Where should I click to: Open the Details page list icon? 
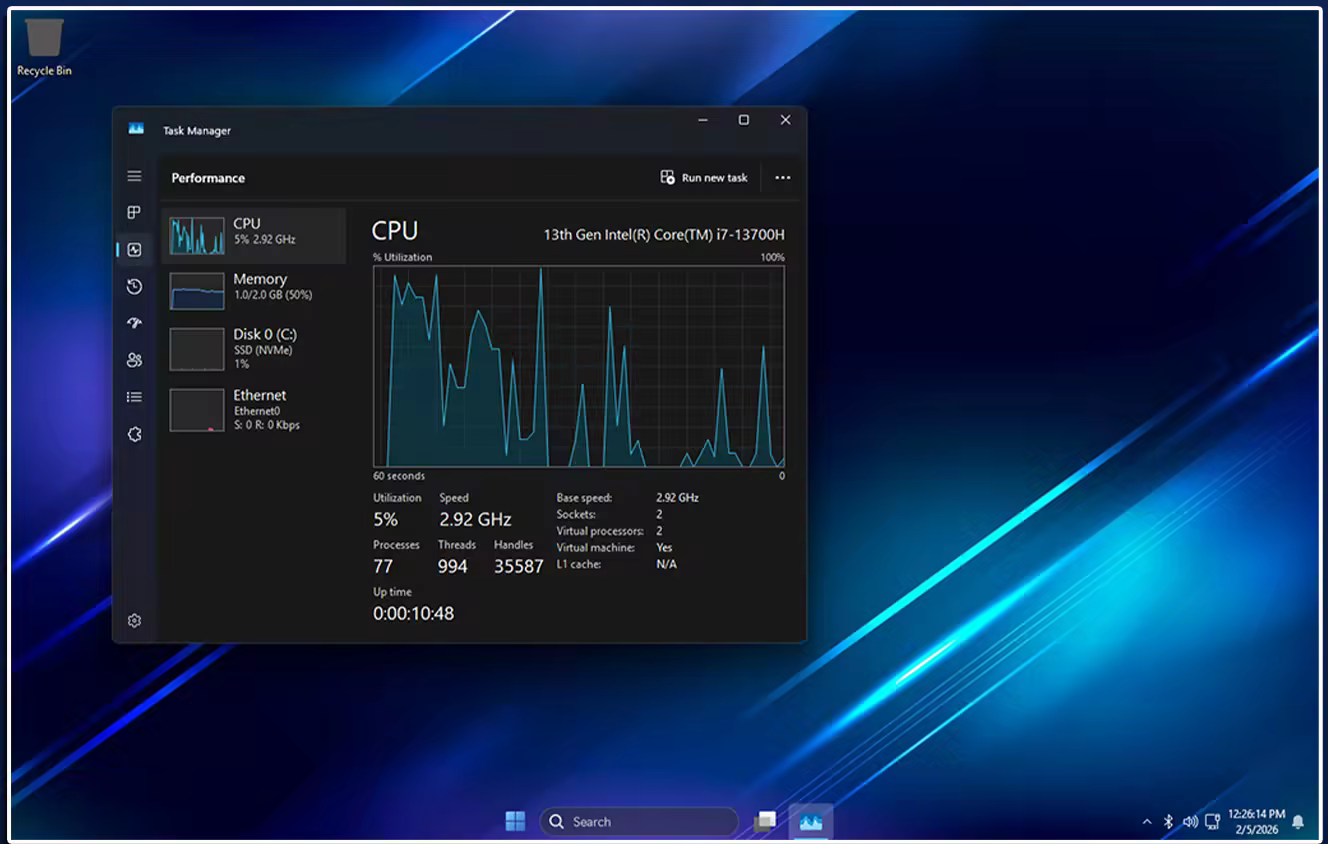tap(134, 397)
